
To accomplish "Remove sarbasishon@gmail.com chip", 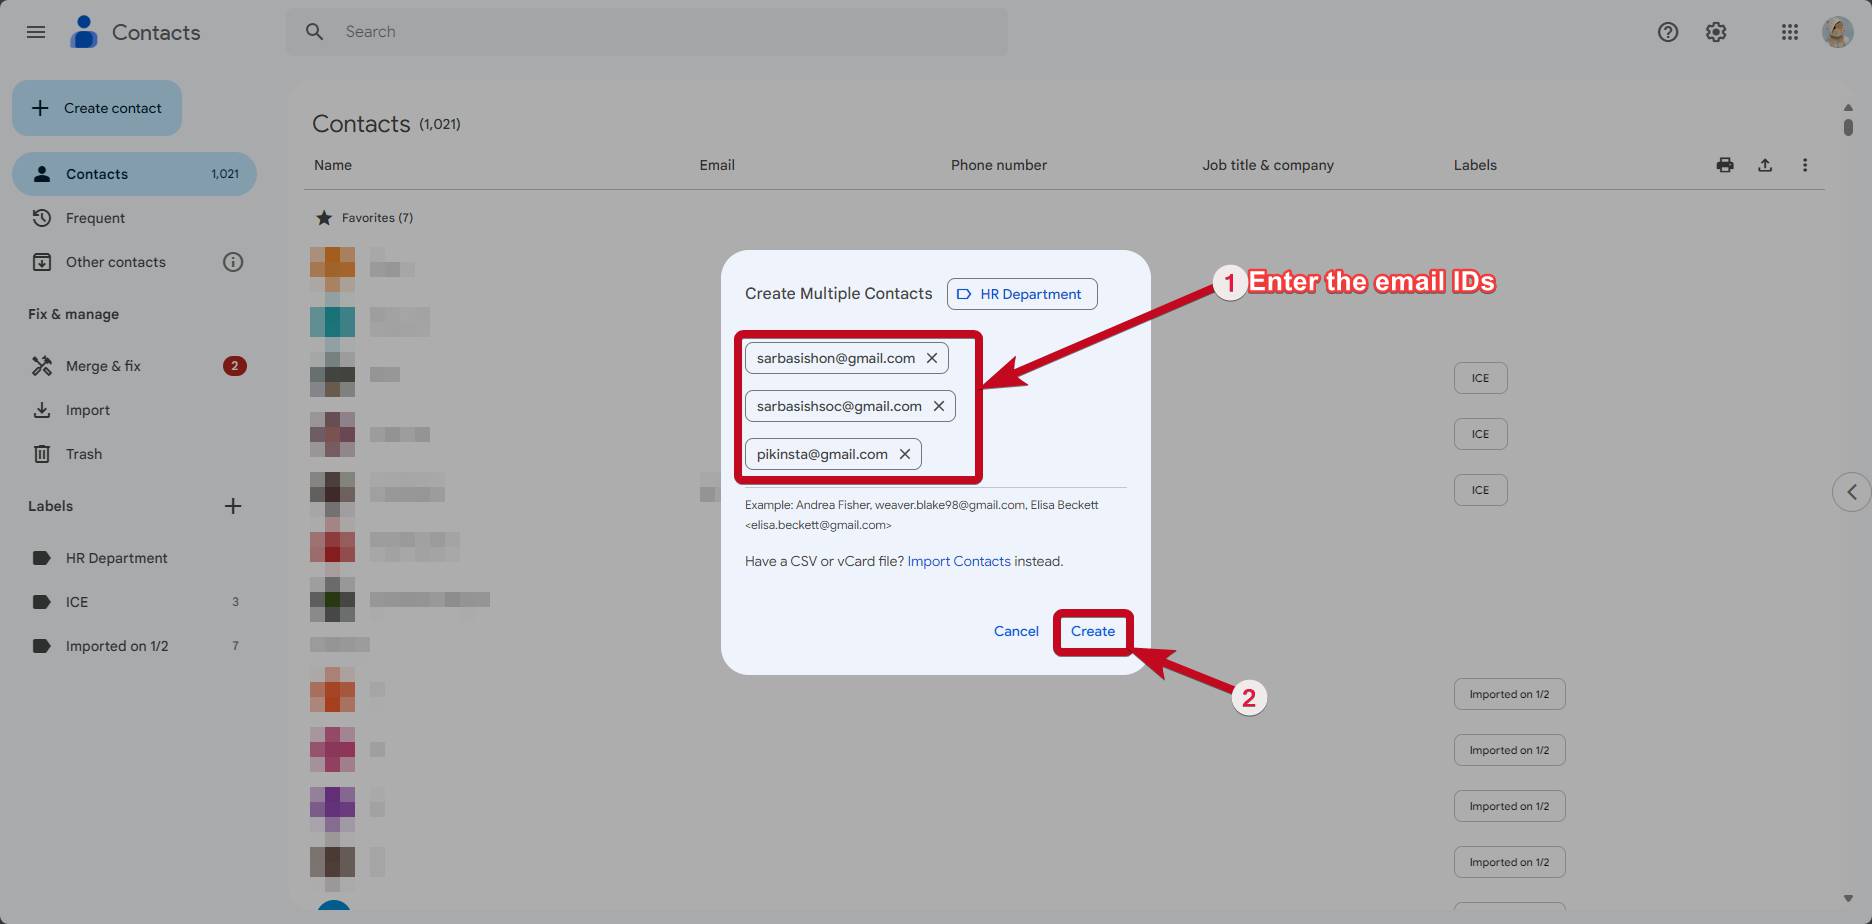I will (x=932, y=358).
